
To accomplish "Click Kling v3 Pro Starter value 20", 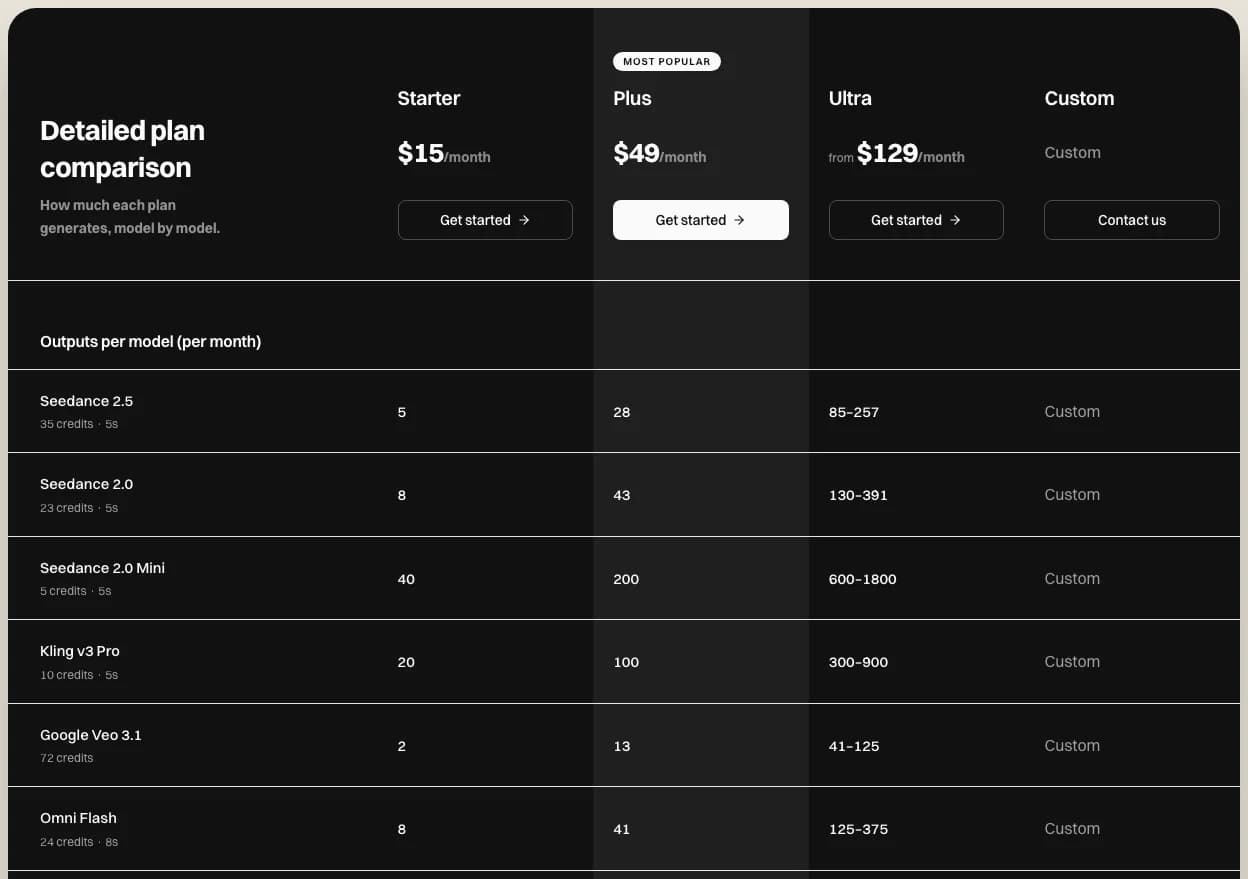I will coord(406,662).
